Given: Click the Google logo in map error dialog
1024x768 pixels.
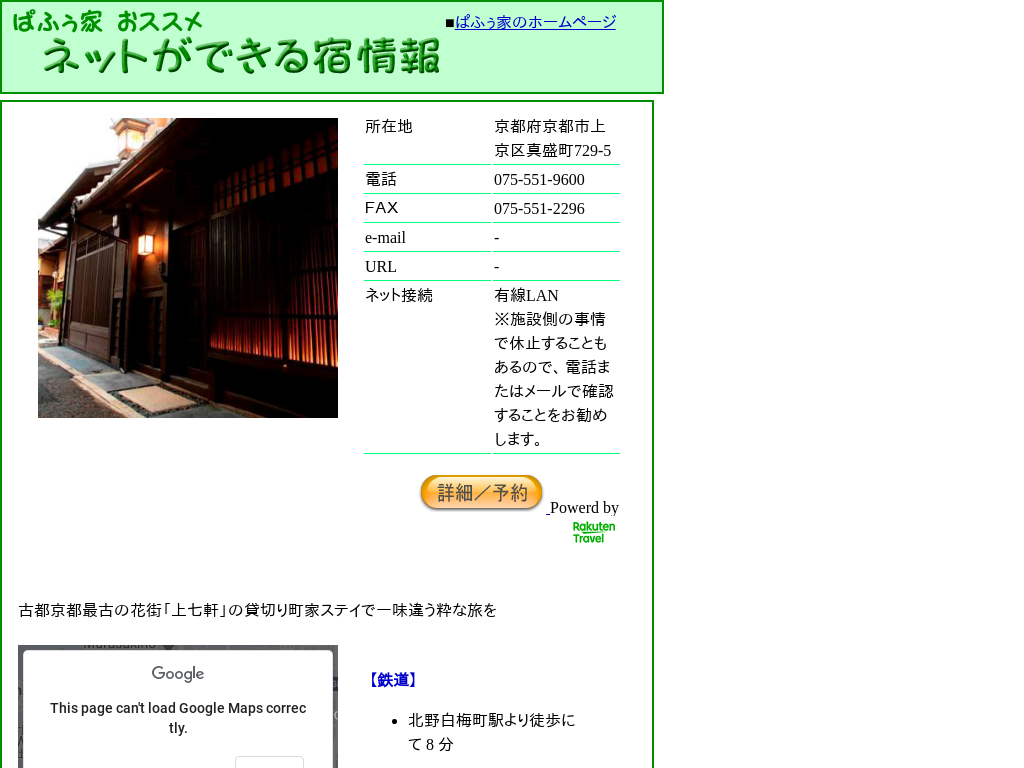Looking at the screenshot, I should [178, 673].
